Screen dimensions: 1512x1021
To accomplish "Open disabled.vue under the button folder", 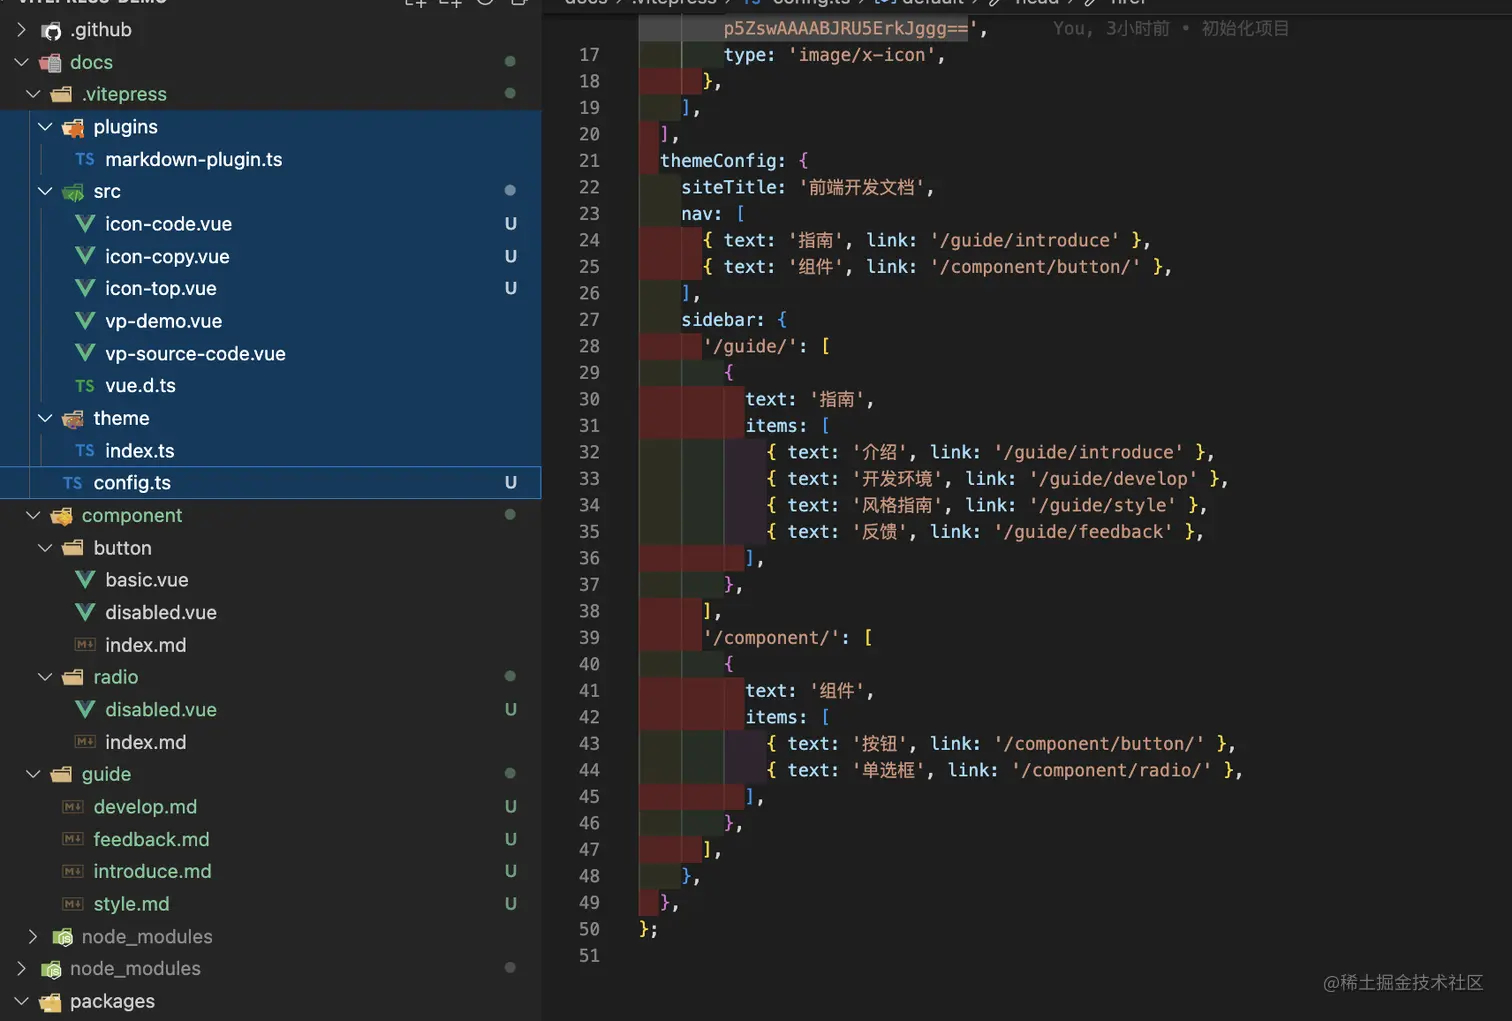I will point(161,612).
